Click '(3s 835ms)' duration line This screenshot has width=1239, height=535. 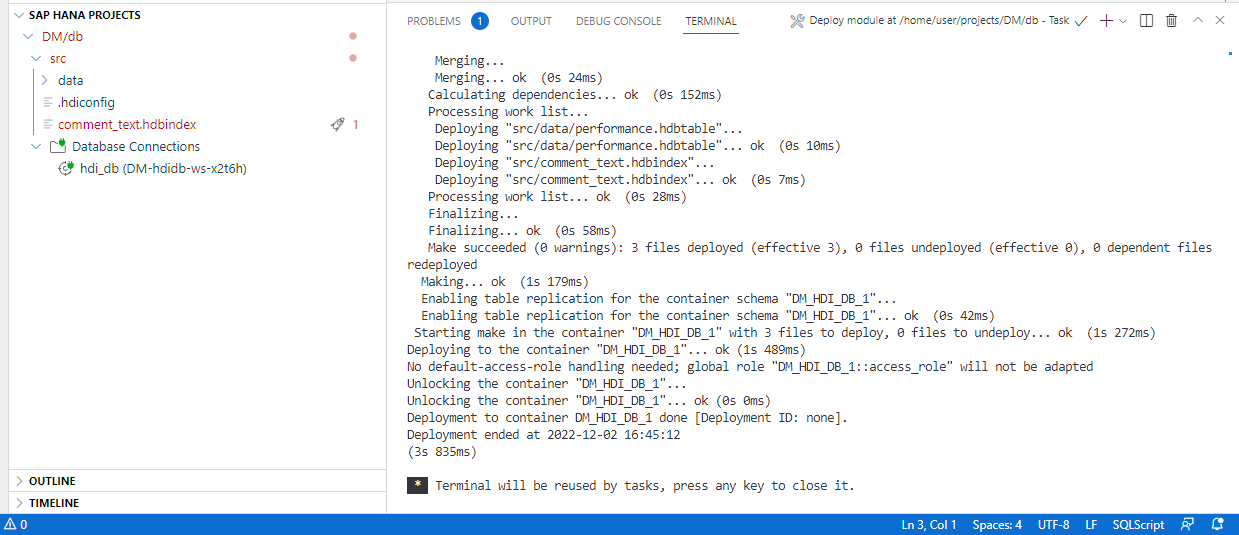click(442, 452)
